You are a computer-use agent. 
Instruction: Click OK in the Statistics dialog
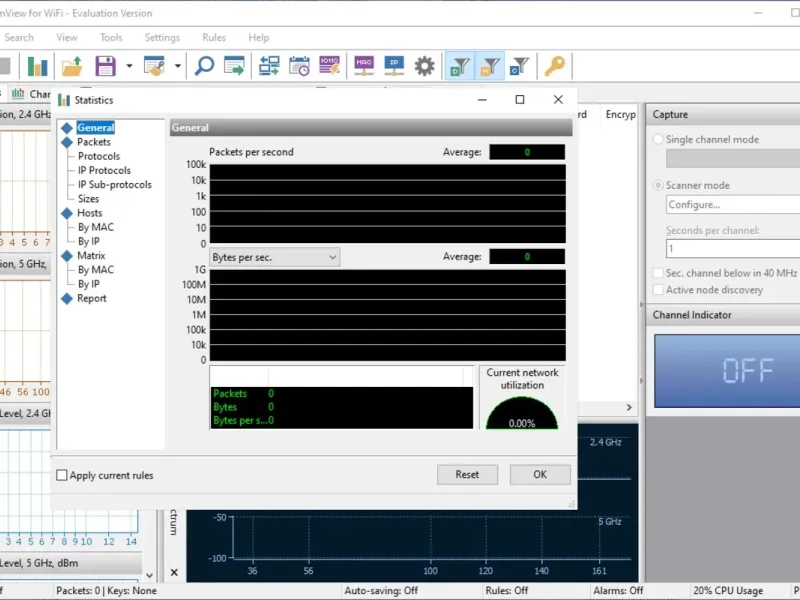click(540, 475)
